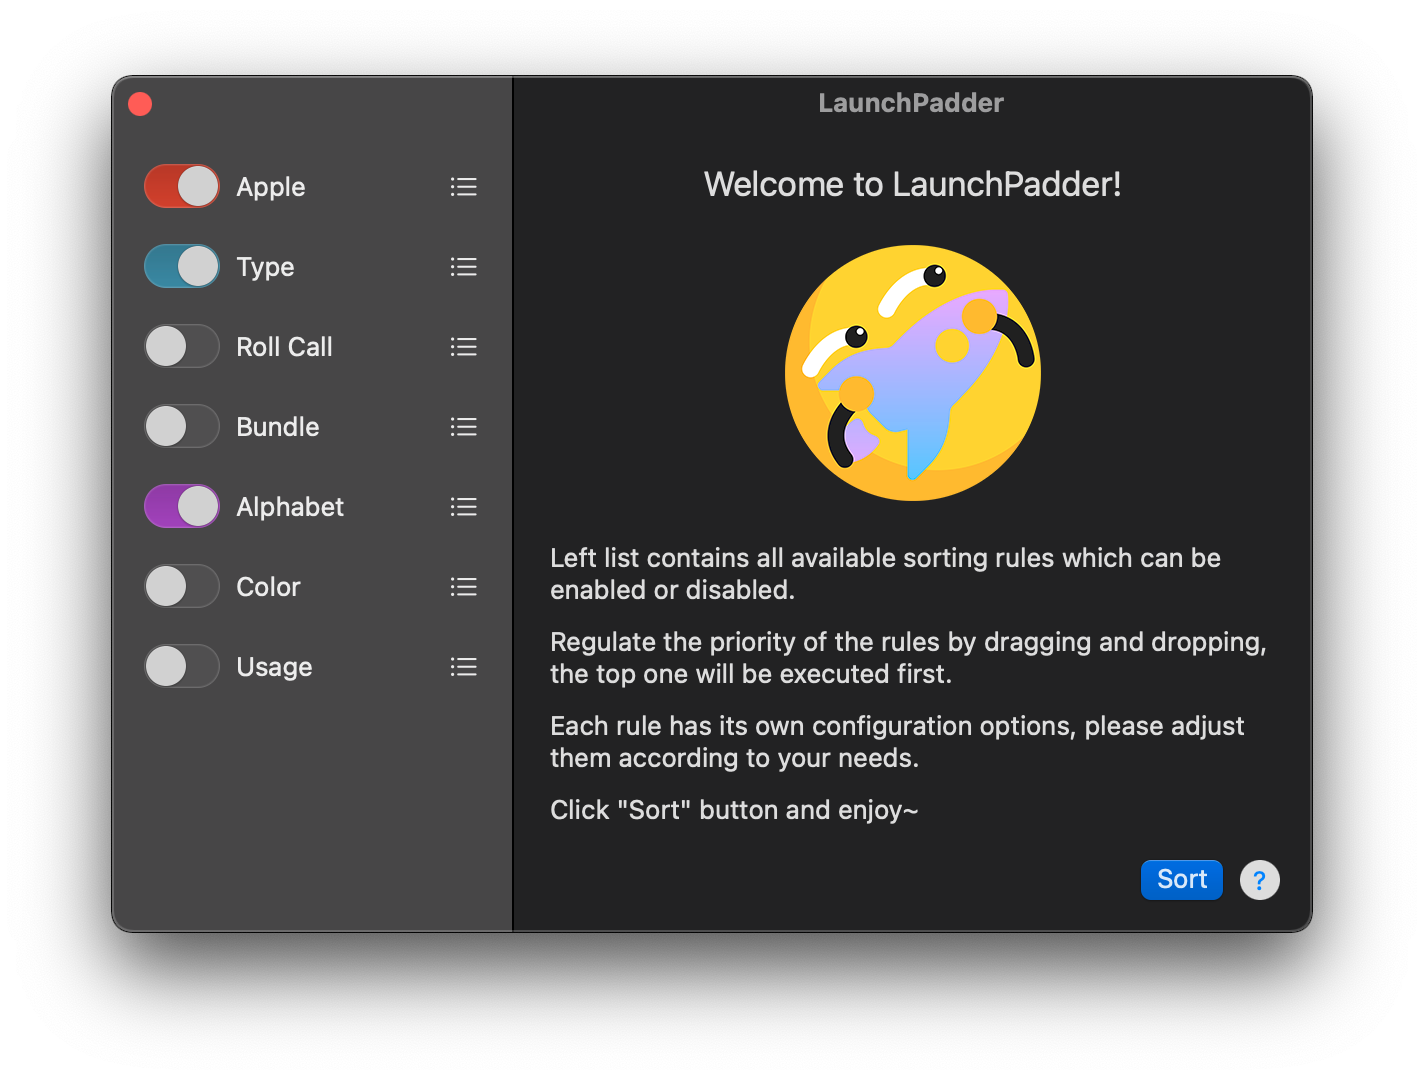The width and height of the screenshot is (1424, 1080).
Task: Enable the Bundle sorting rule toggle
Action: [182, 426]
